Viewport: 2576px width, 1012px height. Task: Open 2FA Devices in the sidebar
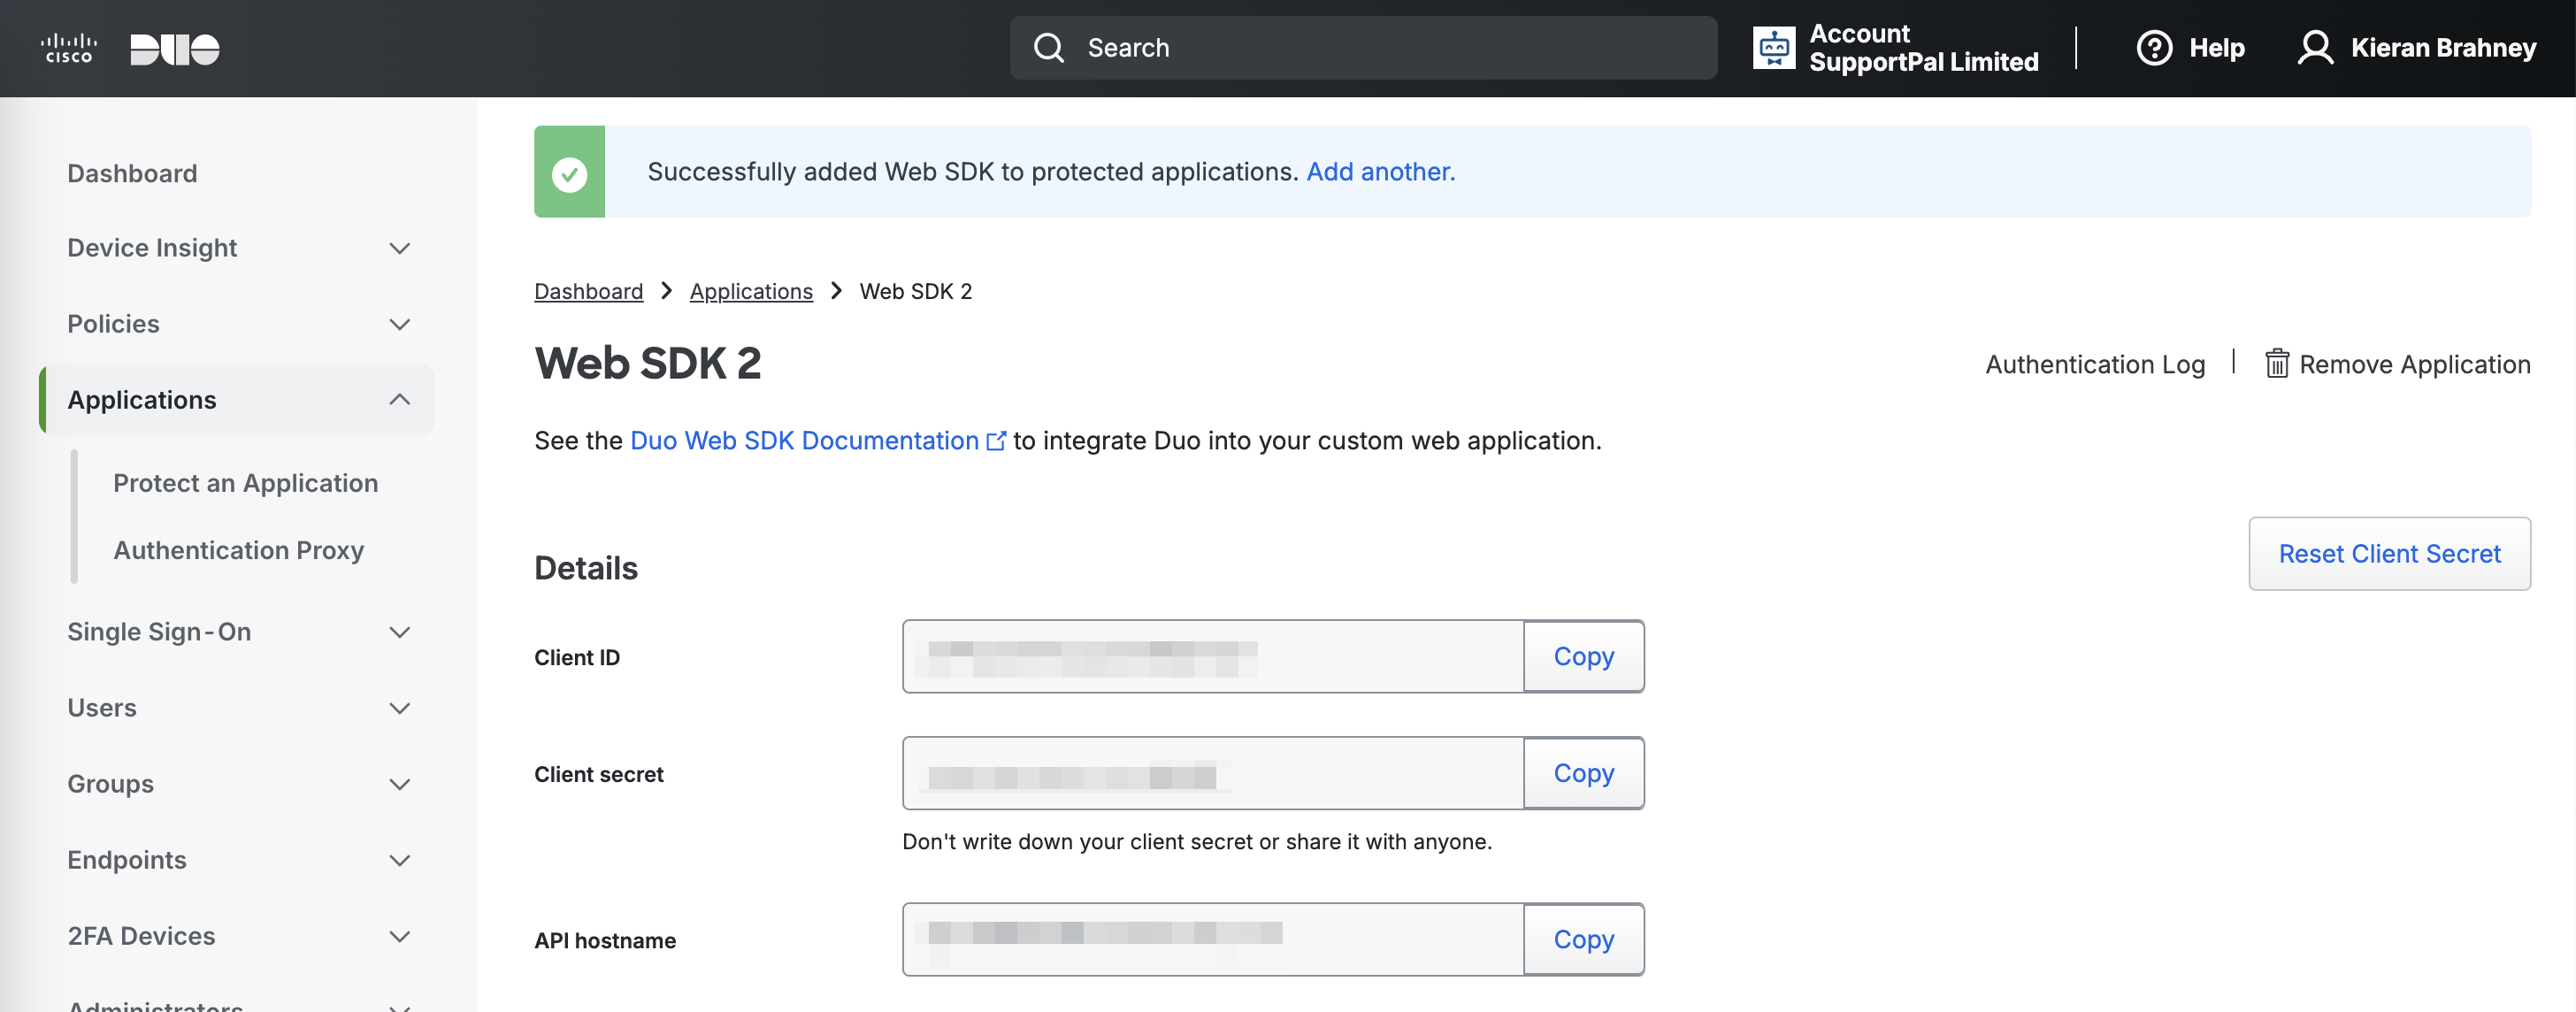(x=141, y=936)
